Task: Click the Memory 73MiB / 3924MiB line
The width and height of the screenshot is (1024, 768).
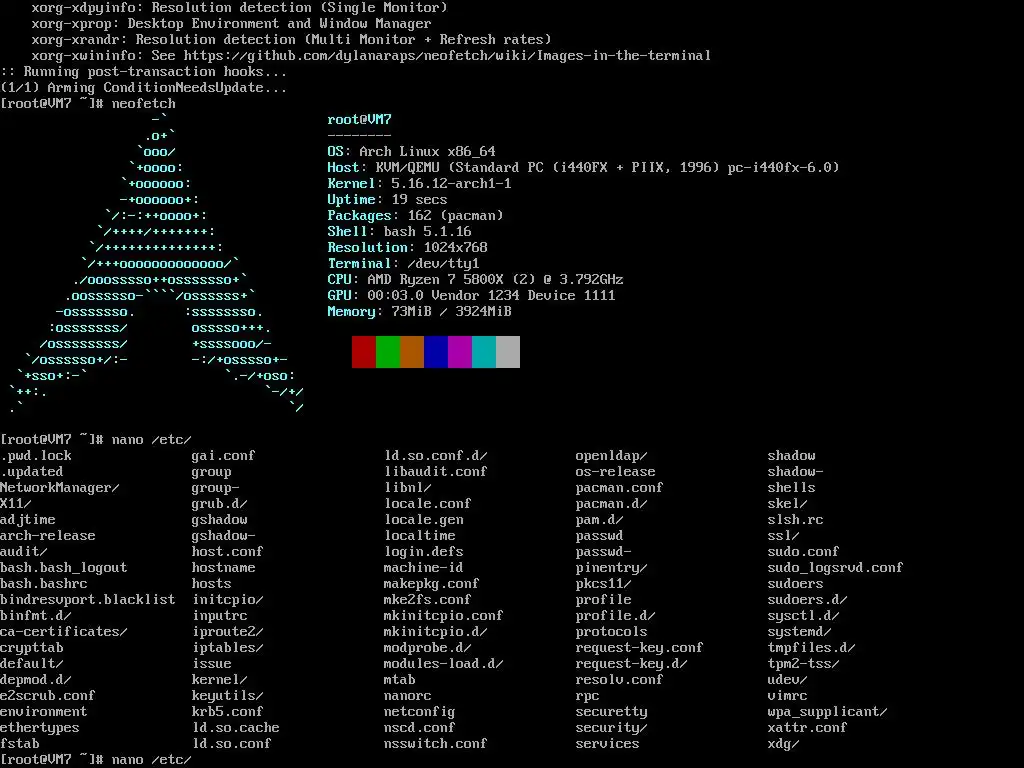Action: click(419, 312)
